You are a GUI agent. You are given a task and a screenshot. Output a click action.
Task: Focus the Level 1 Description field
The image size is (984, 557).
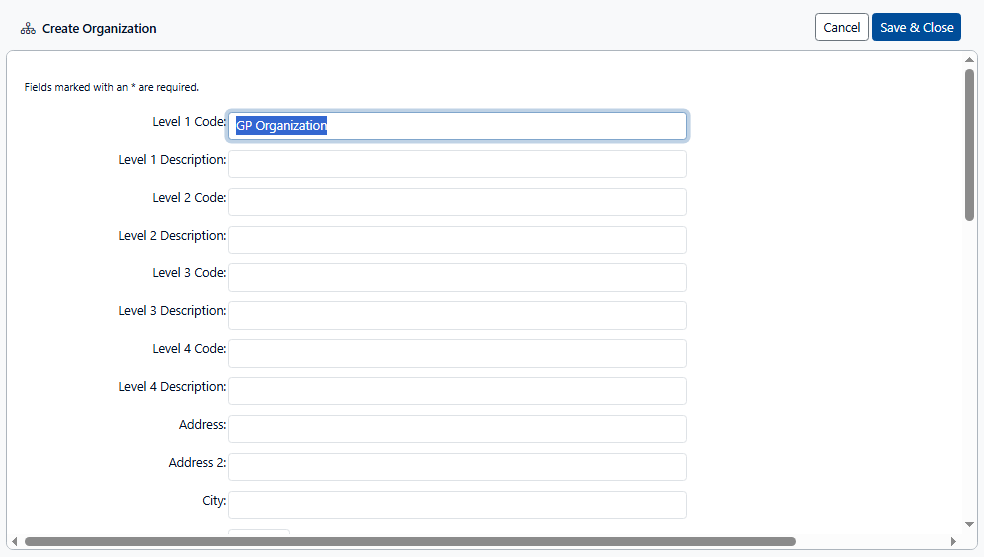click(x=457, y=164)
